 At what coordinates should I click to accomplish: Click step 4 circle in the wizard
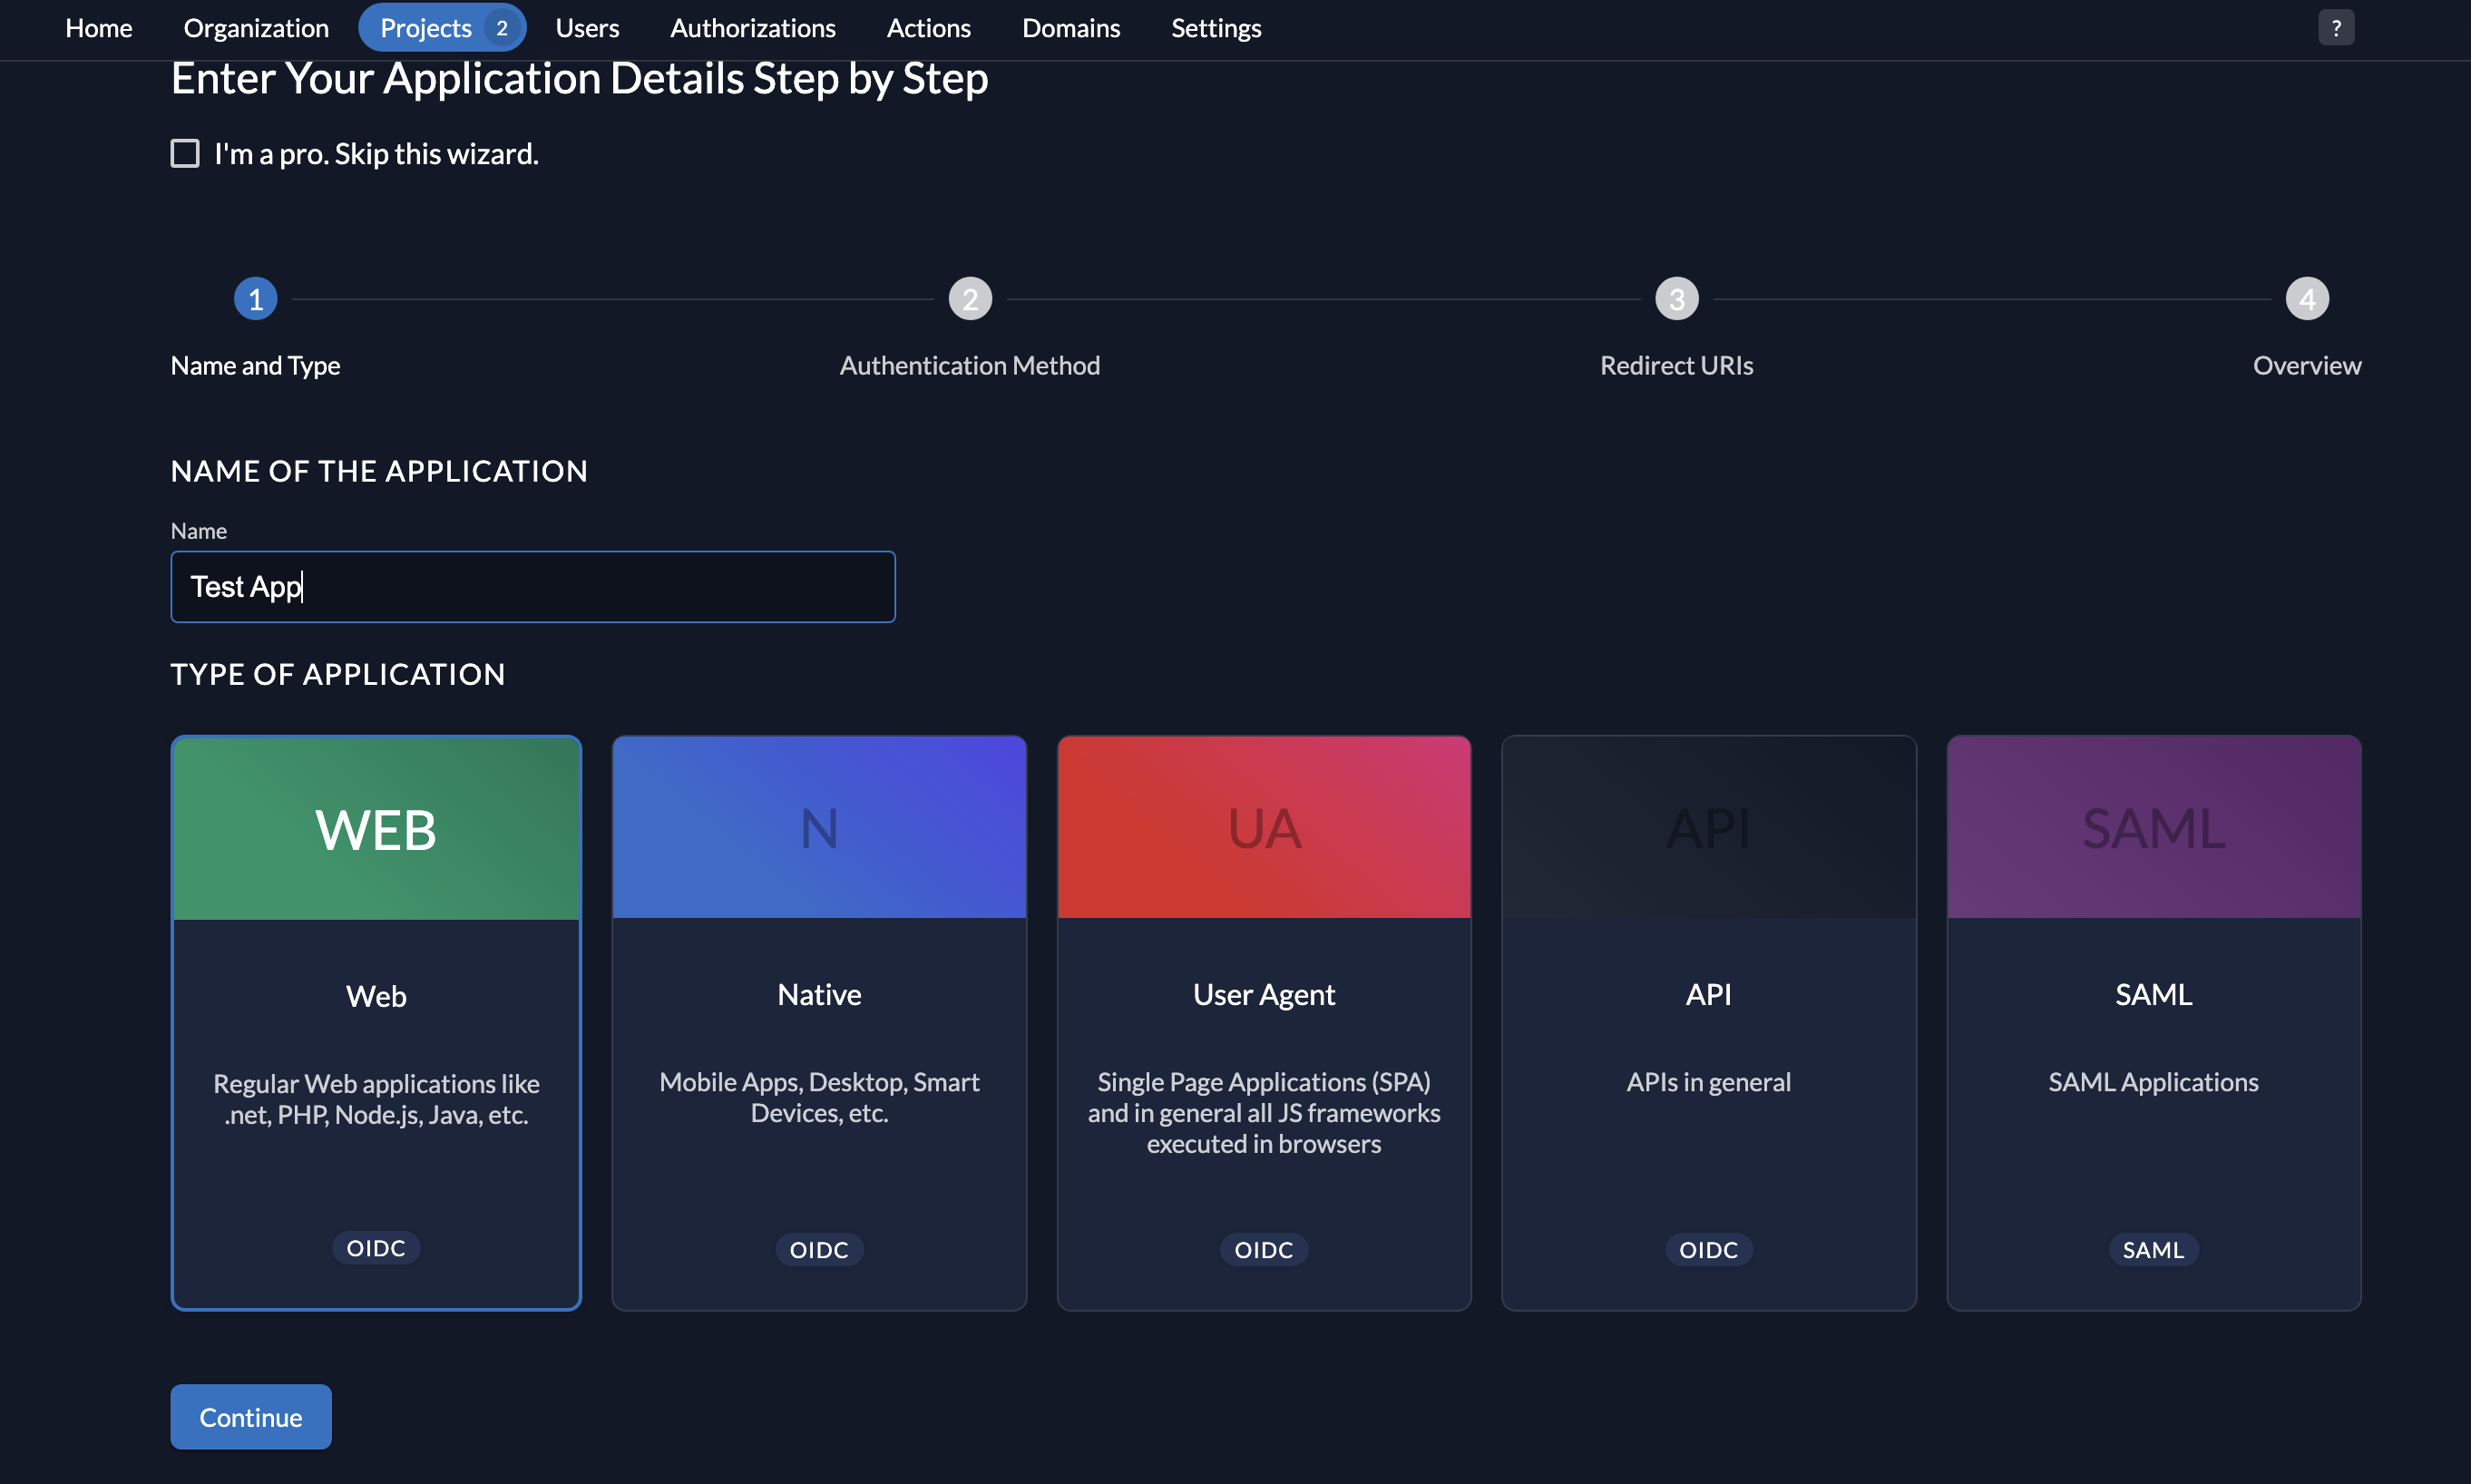2305,297
